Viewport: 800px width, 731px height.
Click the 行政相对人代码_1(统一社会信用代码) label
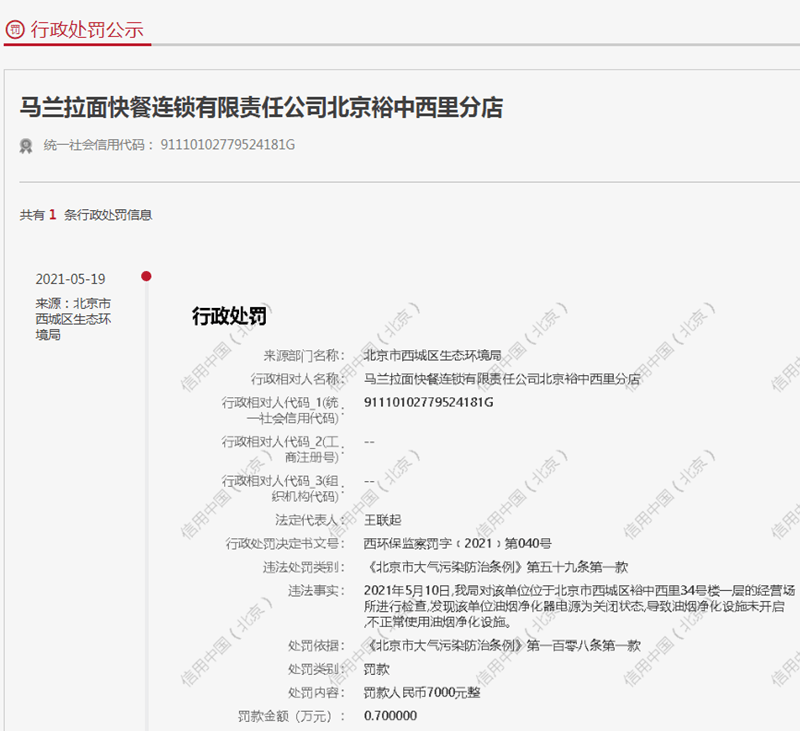283,410
